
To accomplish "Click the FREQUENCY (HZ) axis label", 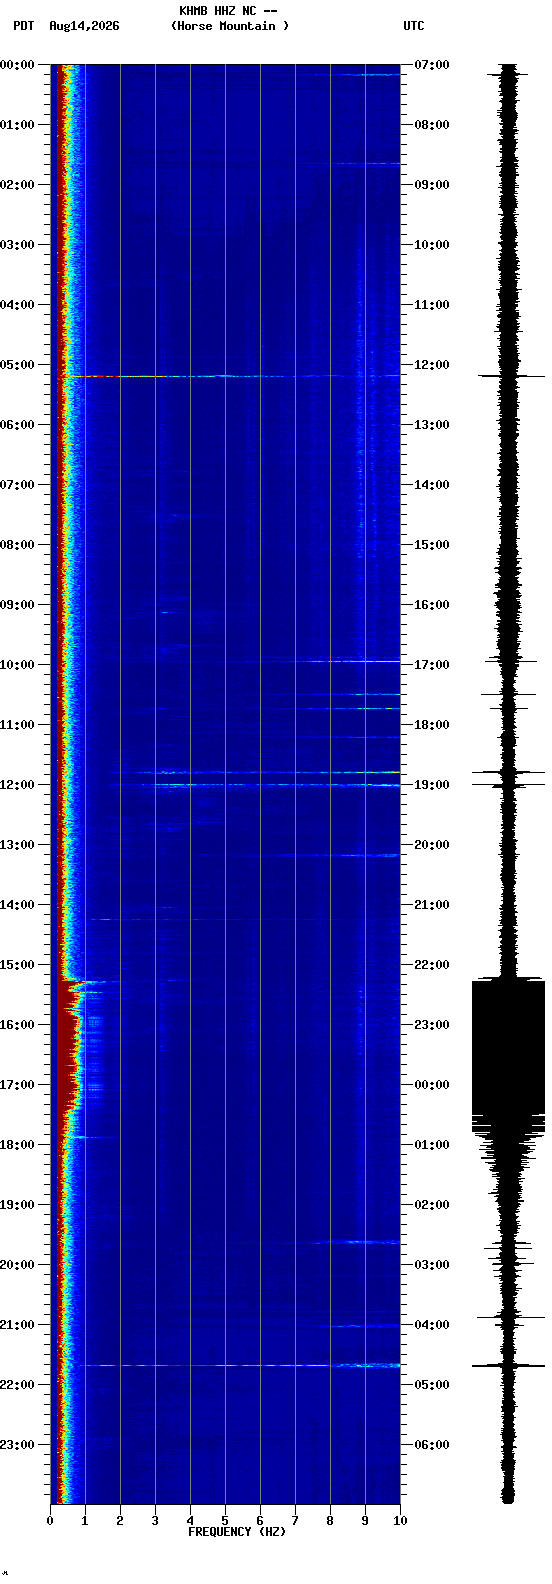I will point(237,1532).
